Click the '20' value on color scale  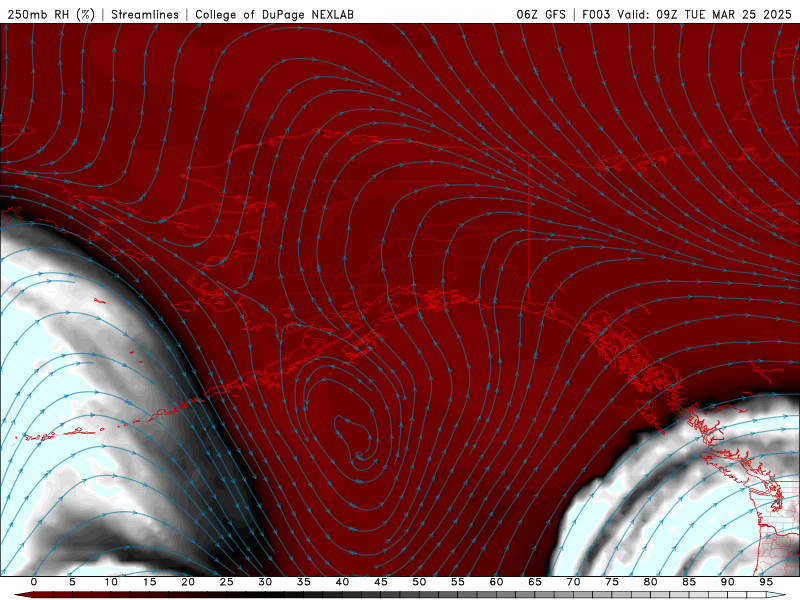188,582
